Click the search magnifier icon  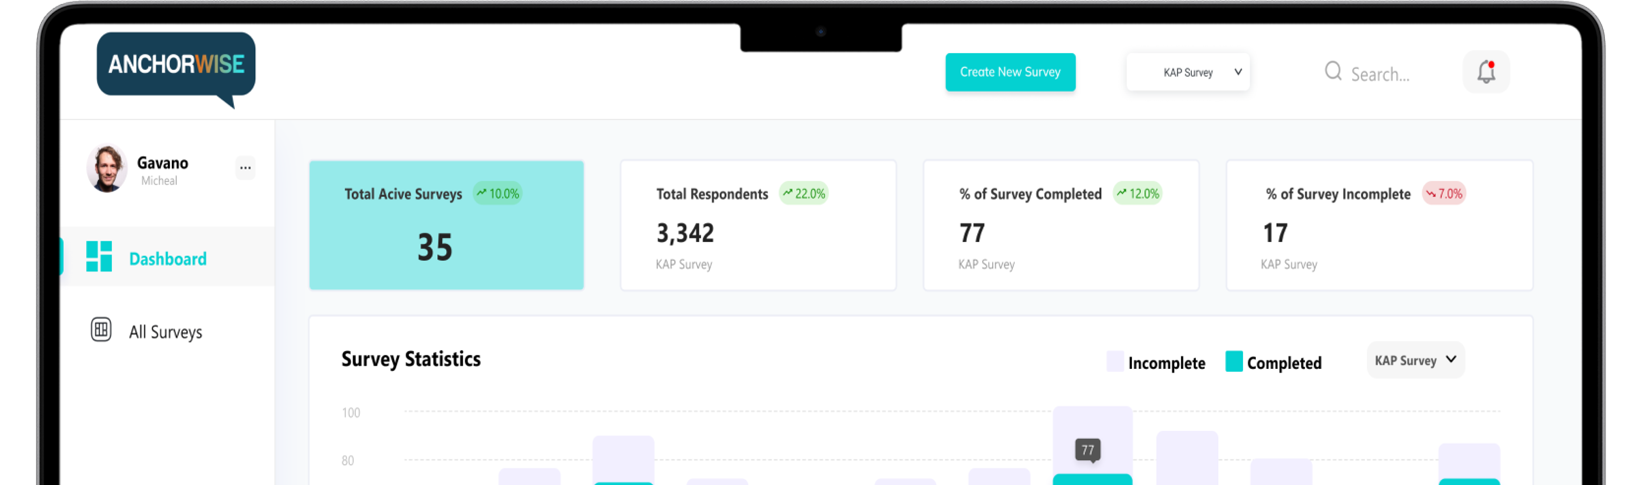[x=1333, y=71]
